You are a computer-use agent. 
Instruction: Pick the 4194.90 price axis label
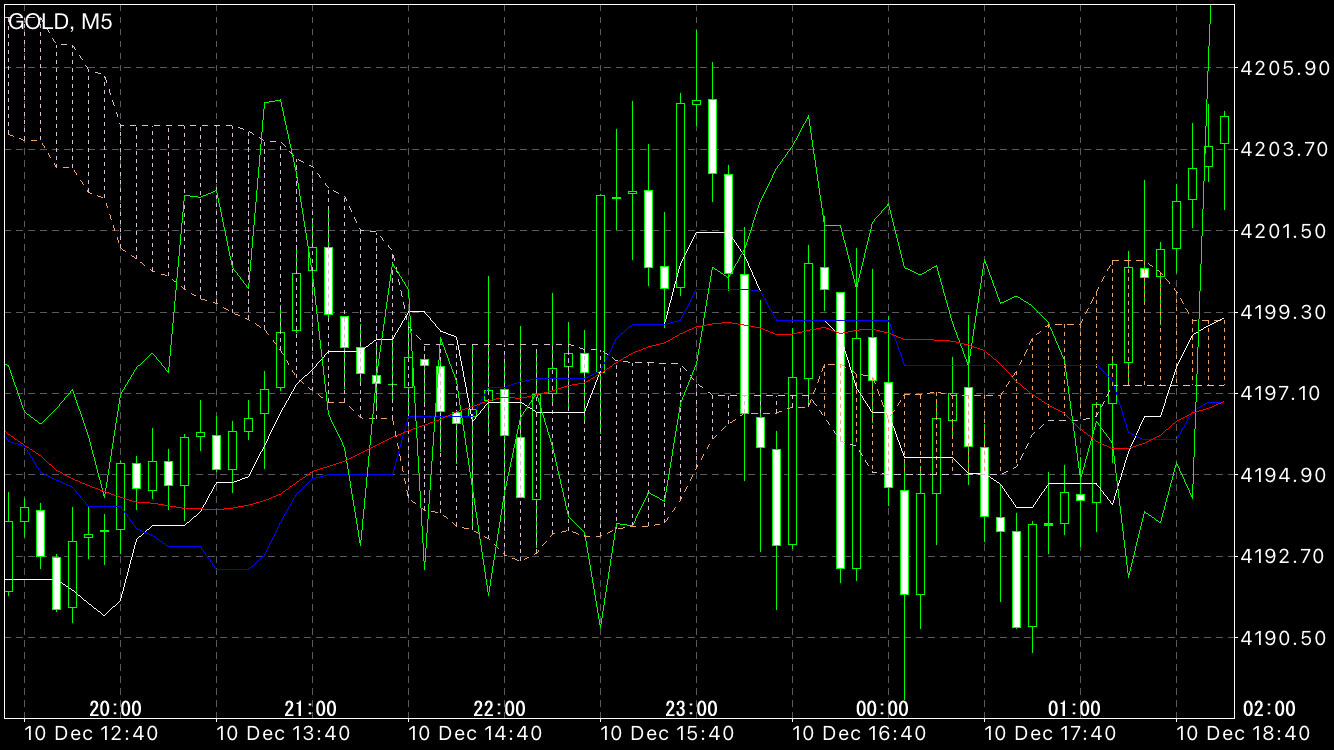[1282, 474]
